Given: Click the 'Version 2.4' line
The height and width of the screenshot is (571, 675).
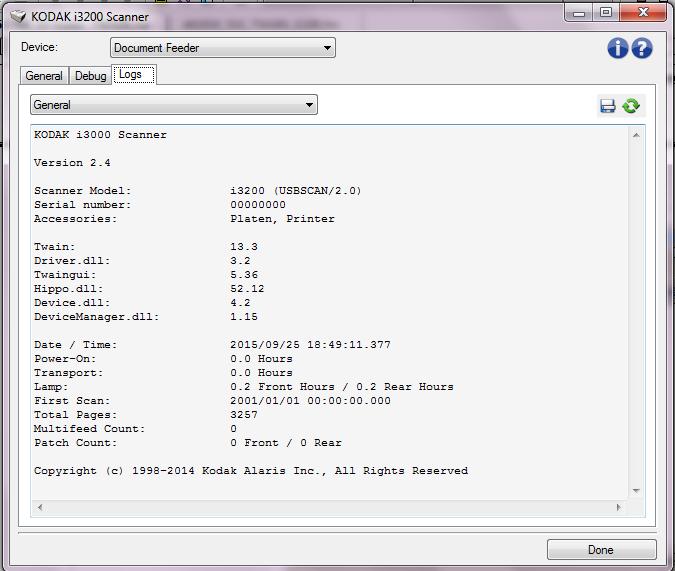Looking at the screenshot, I should [x=72, y=163].
